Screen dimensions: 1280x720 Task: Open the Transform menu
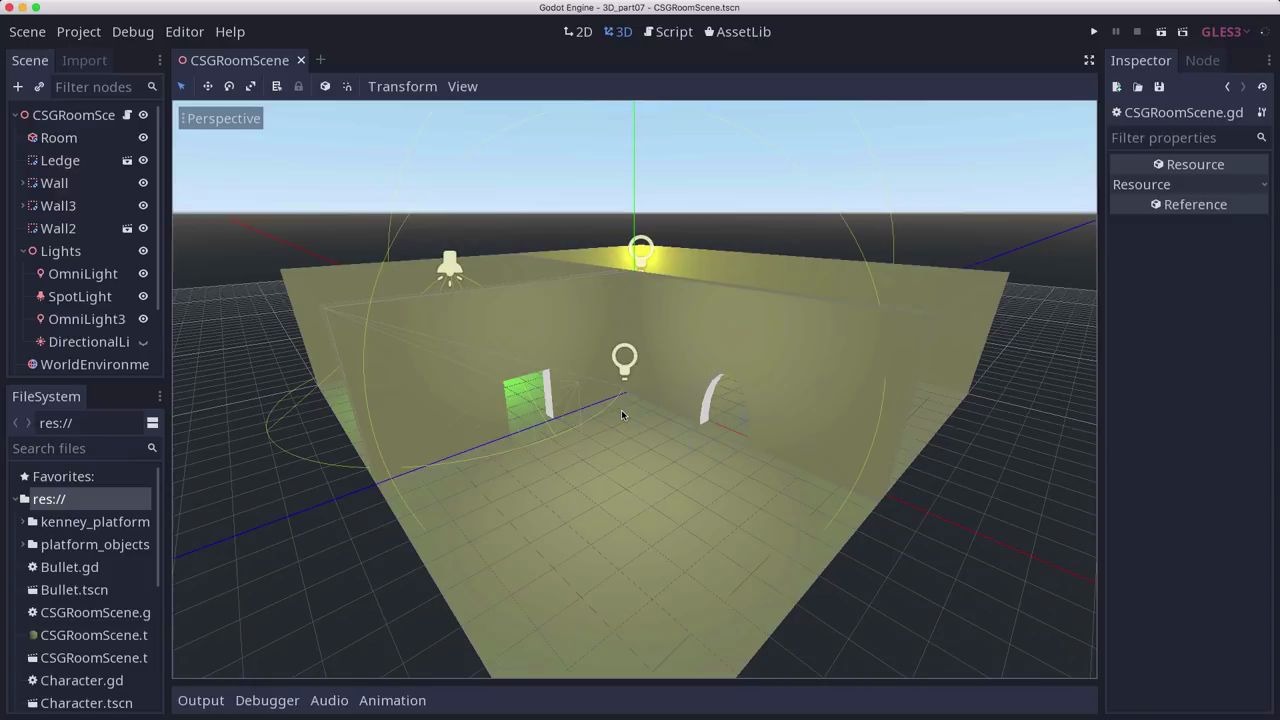click(402, 86)
